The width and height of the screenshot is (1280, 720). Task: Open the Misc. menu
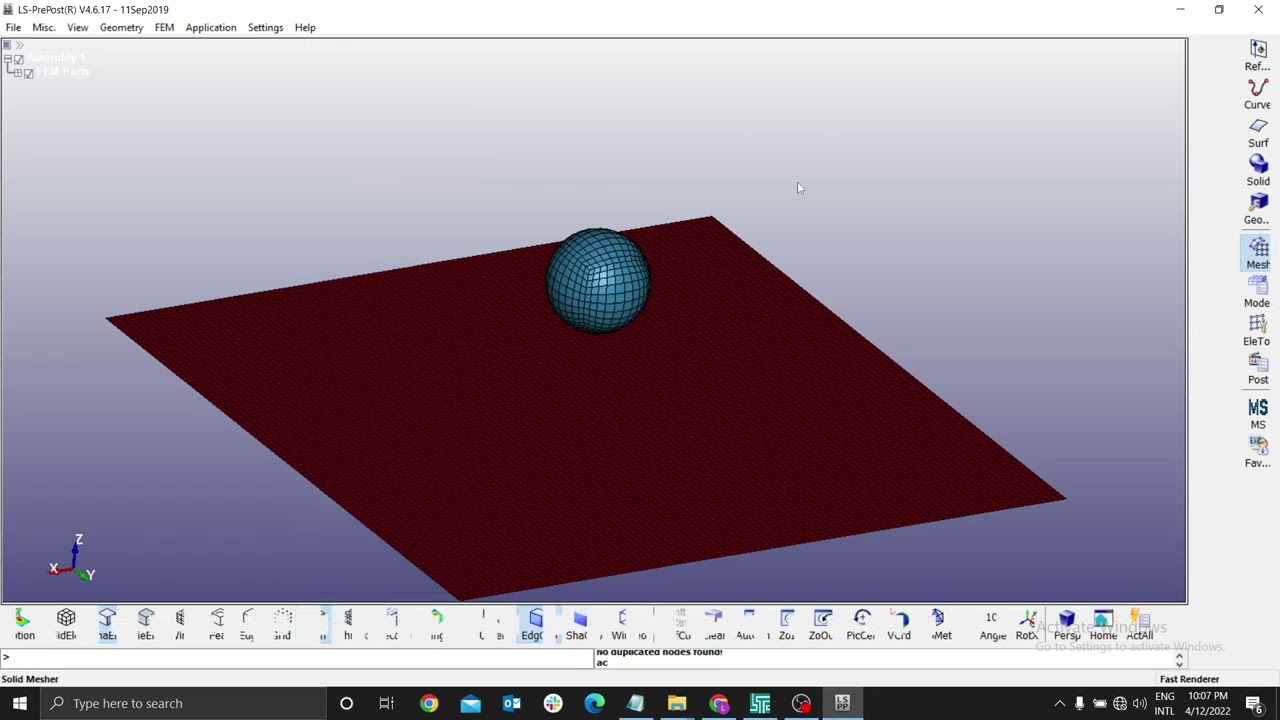[x=44, y=28]
